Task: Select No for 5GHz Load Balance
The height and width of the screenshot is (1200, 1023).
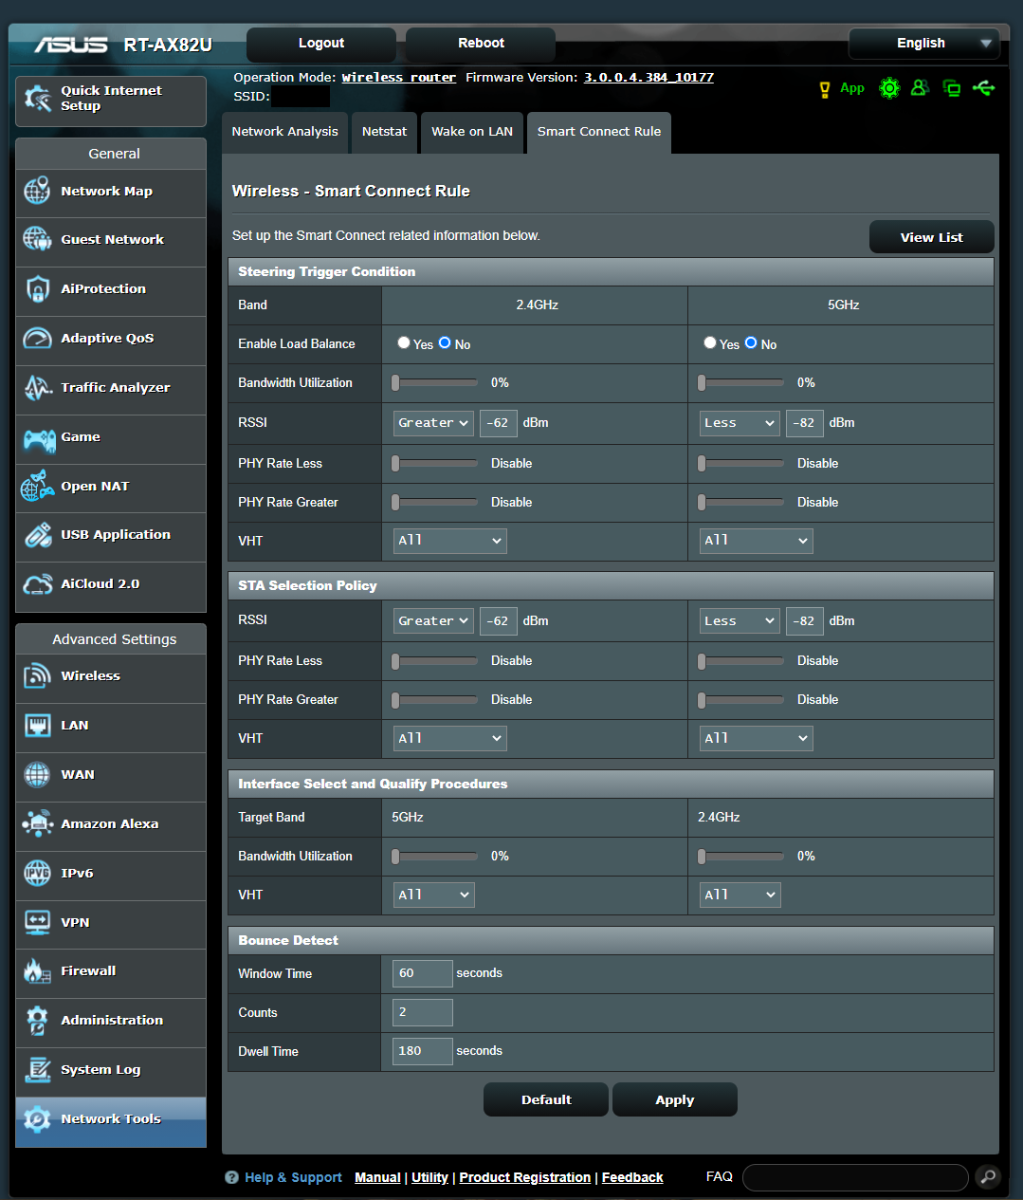Action: pyautogui.click(x=751, y=343)
